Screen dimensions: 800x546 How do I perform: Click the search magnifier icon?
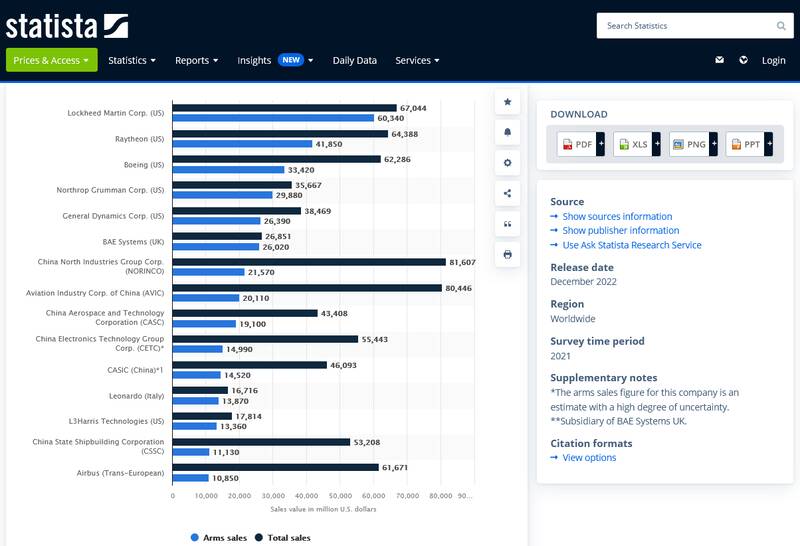[781, 26]
